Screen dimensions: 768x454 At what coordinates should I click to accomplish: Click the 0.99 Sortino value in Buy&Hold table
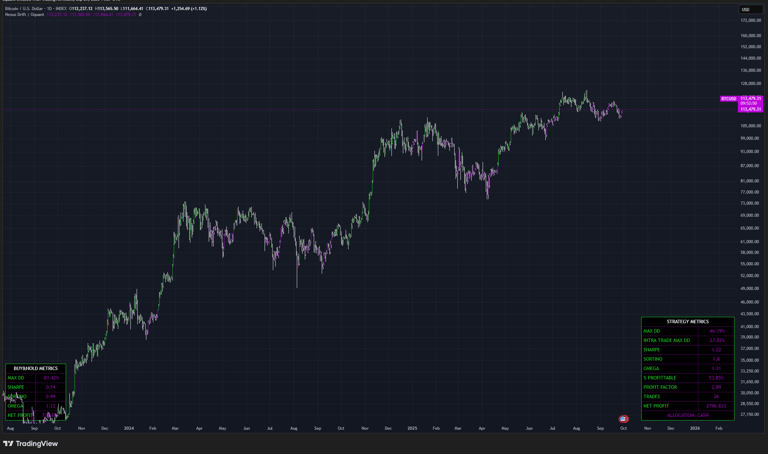[x=51, y=396]
